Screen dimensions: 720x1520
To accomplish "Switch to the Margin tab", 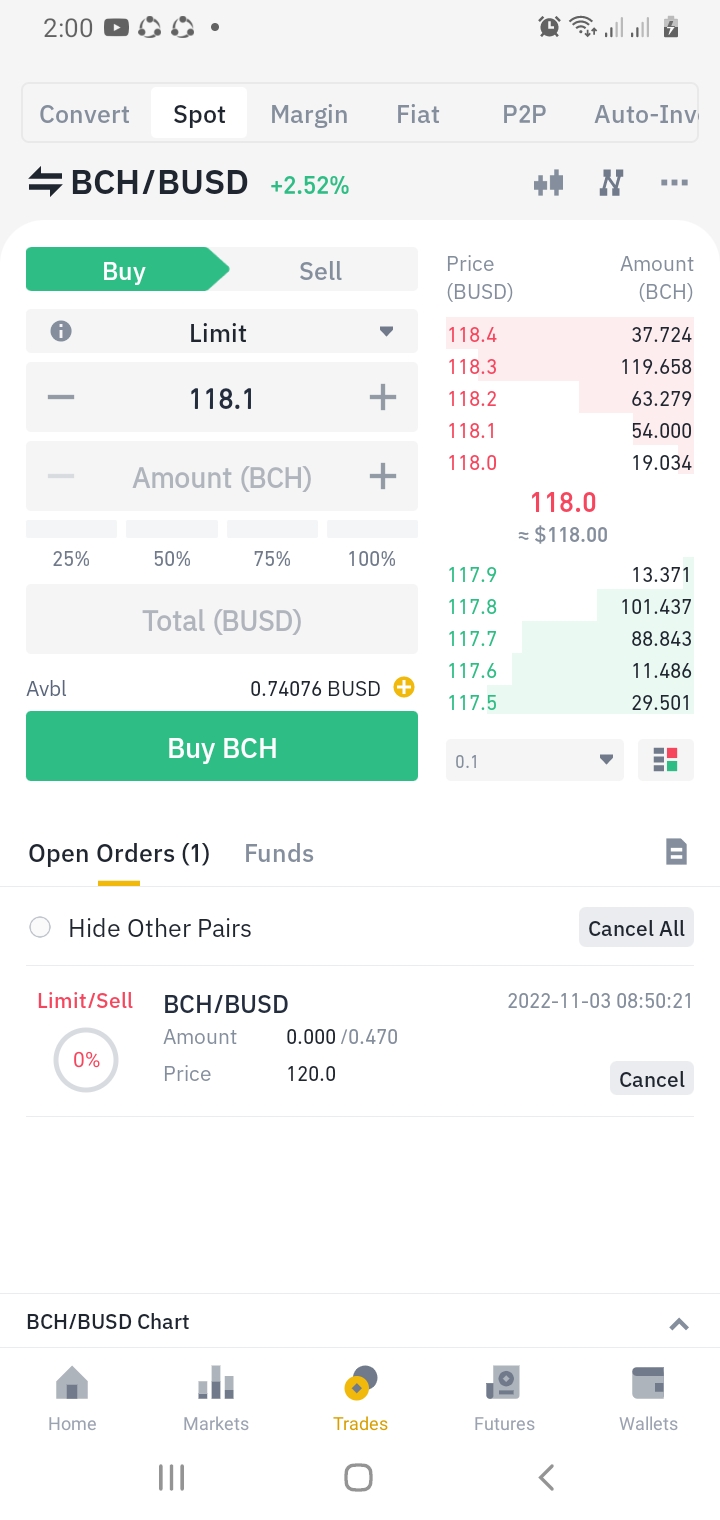I will tap(309, 114).
